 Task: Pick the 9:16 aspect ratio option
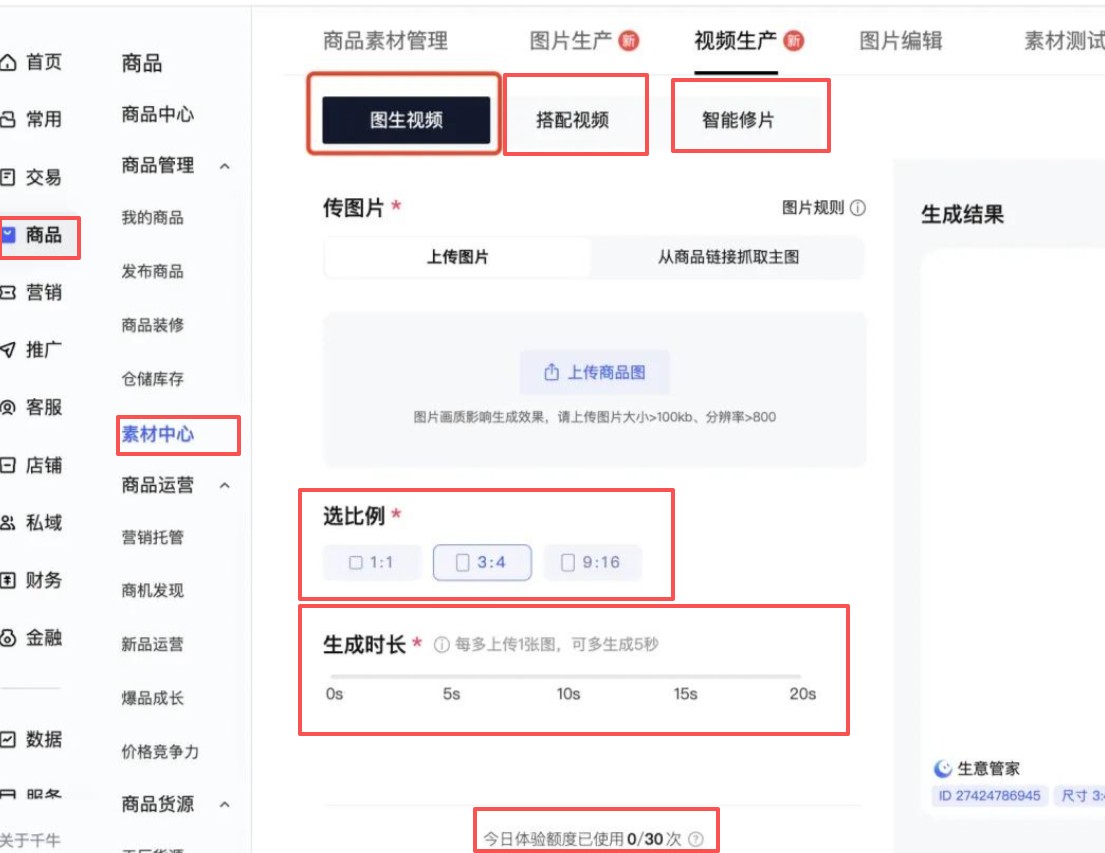coord(591,563)
